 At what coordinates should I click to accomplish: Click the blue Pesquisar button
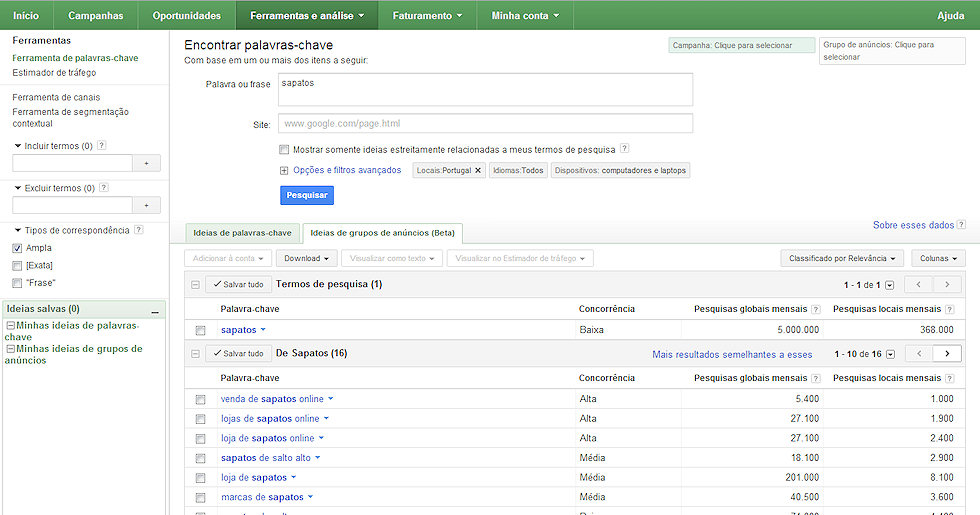[307, 195]
